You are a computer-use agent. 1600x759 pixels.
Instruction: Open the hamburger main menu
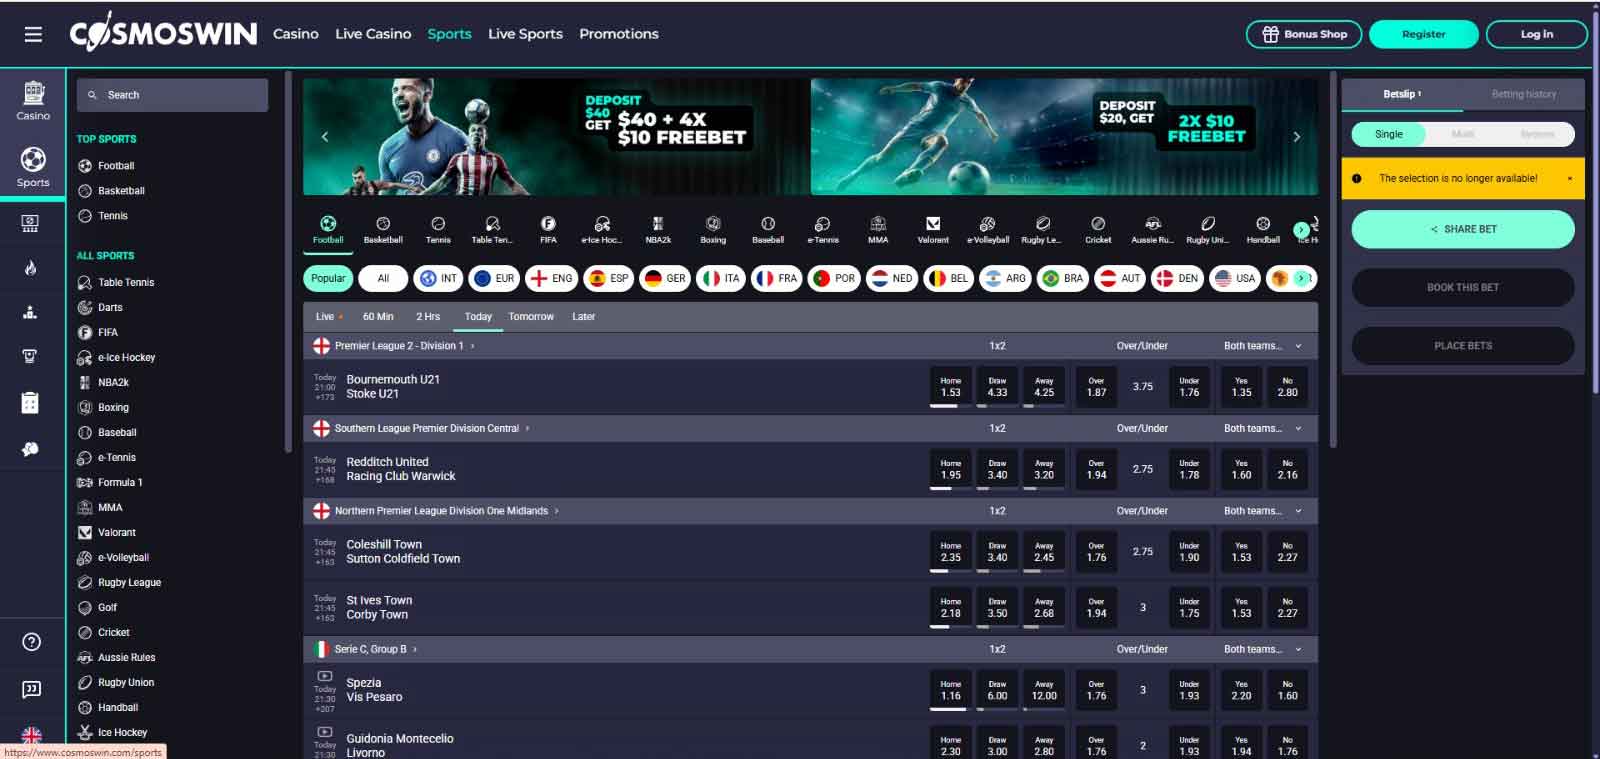33,34
